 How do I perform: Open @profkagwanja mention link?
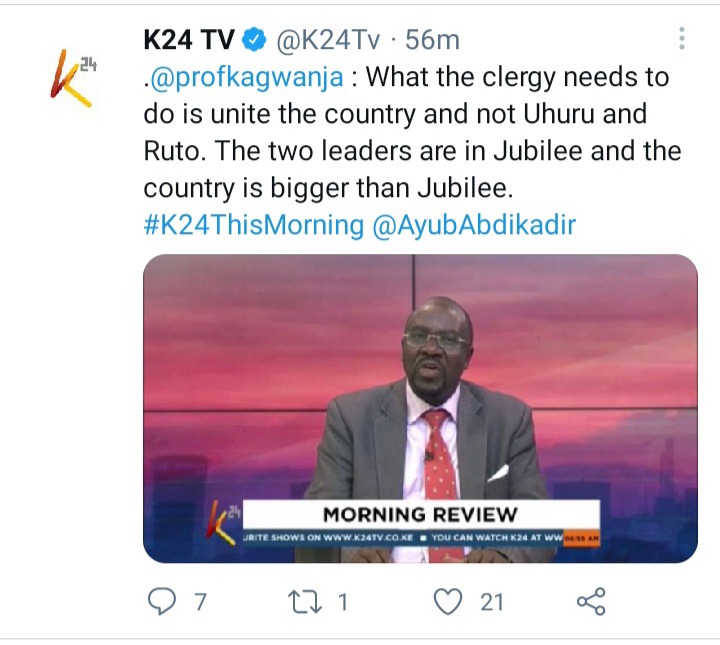click(246, 77)
